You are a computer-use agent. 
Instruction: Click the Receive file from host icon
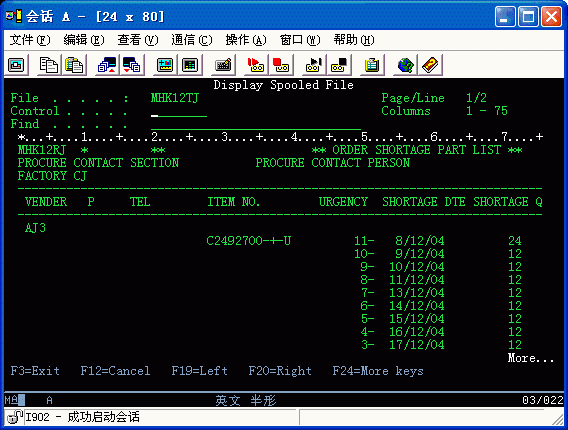[x=132, y=65]
